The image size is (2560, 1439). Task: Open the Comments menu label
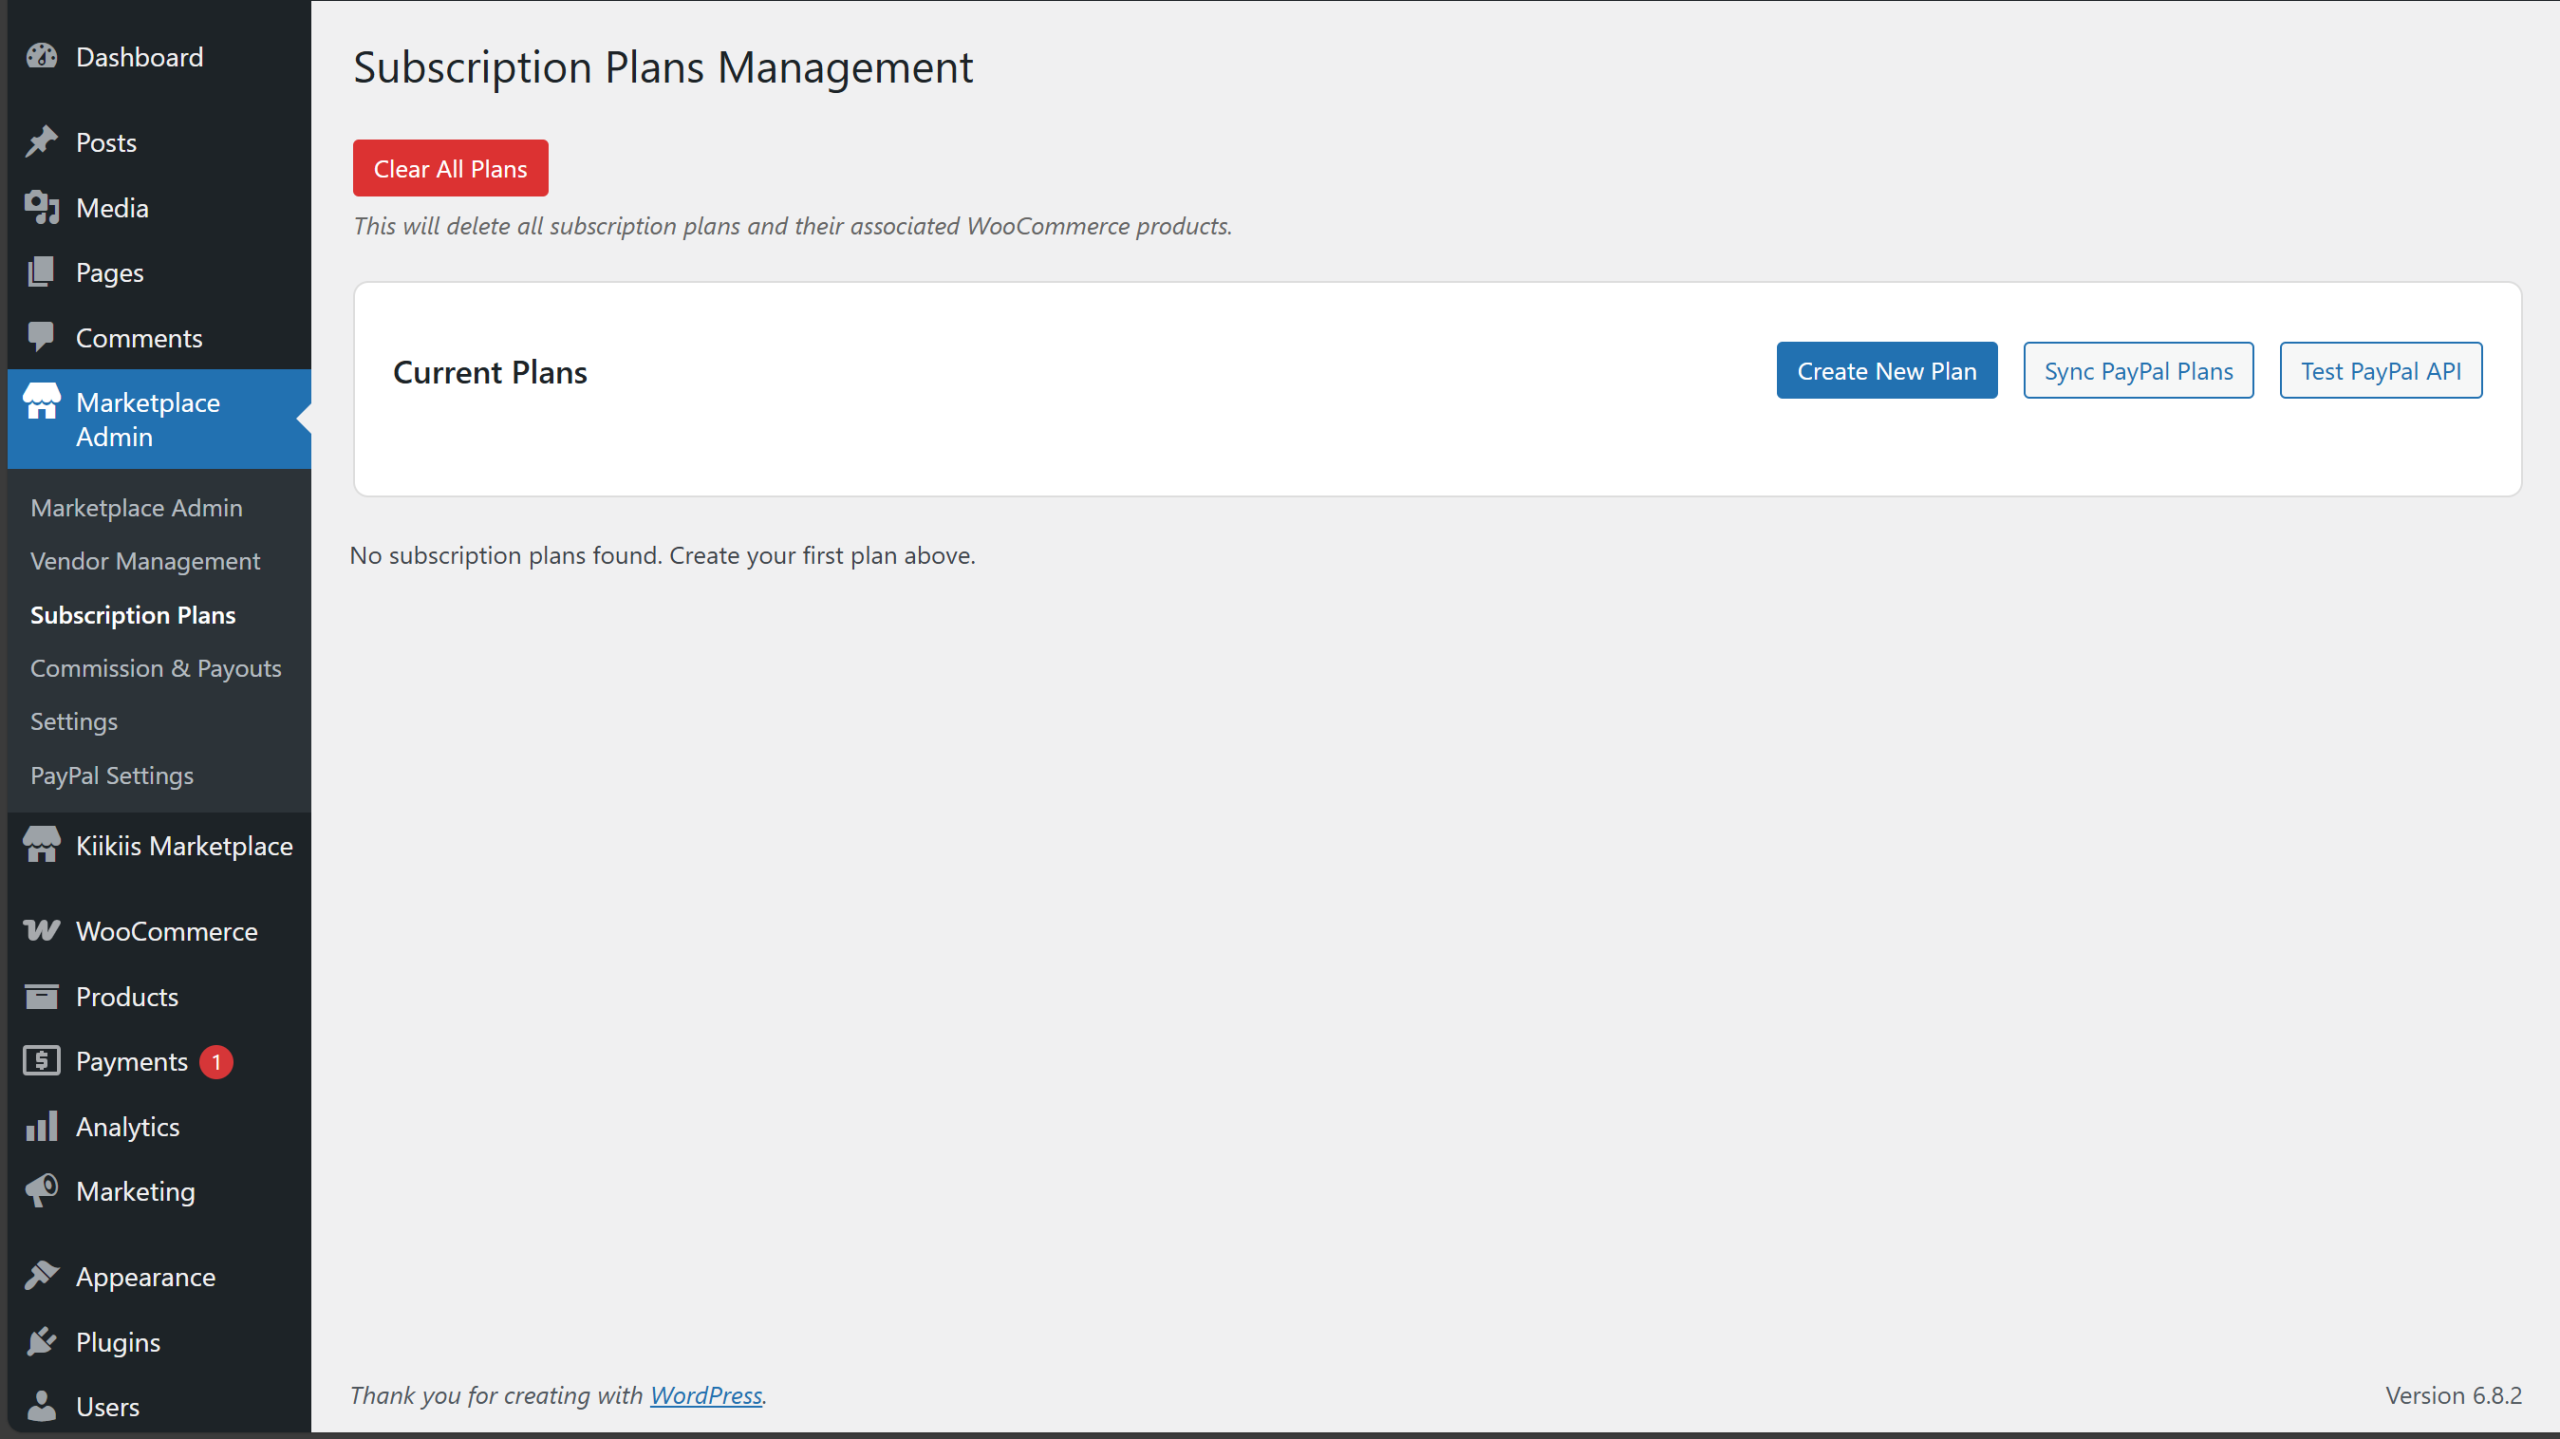pyautogui.click(x=139, y=337)
